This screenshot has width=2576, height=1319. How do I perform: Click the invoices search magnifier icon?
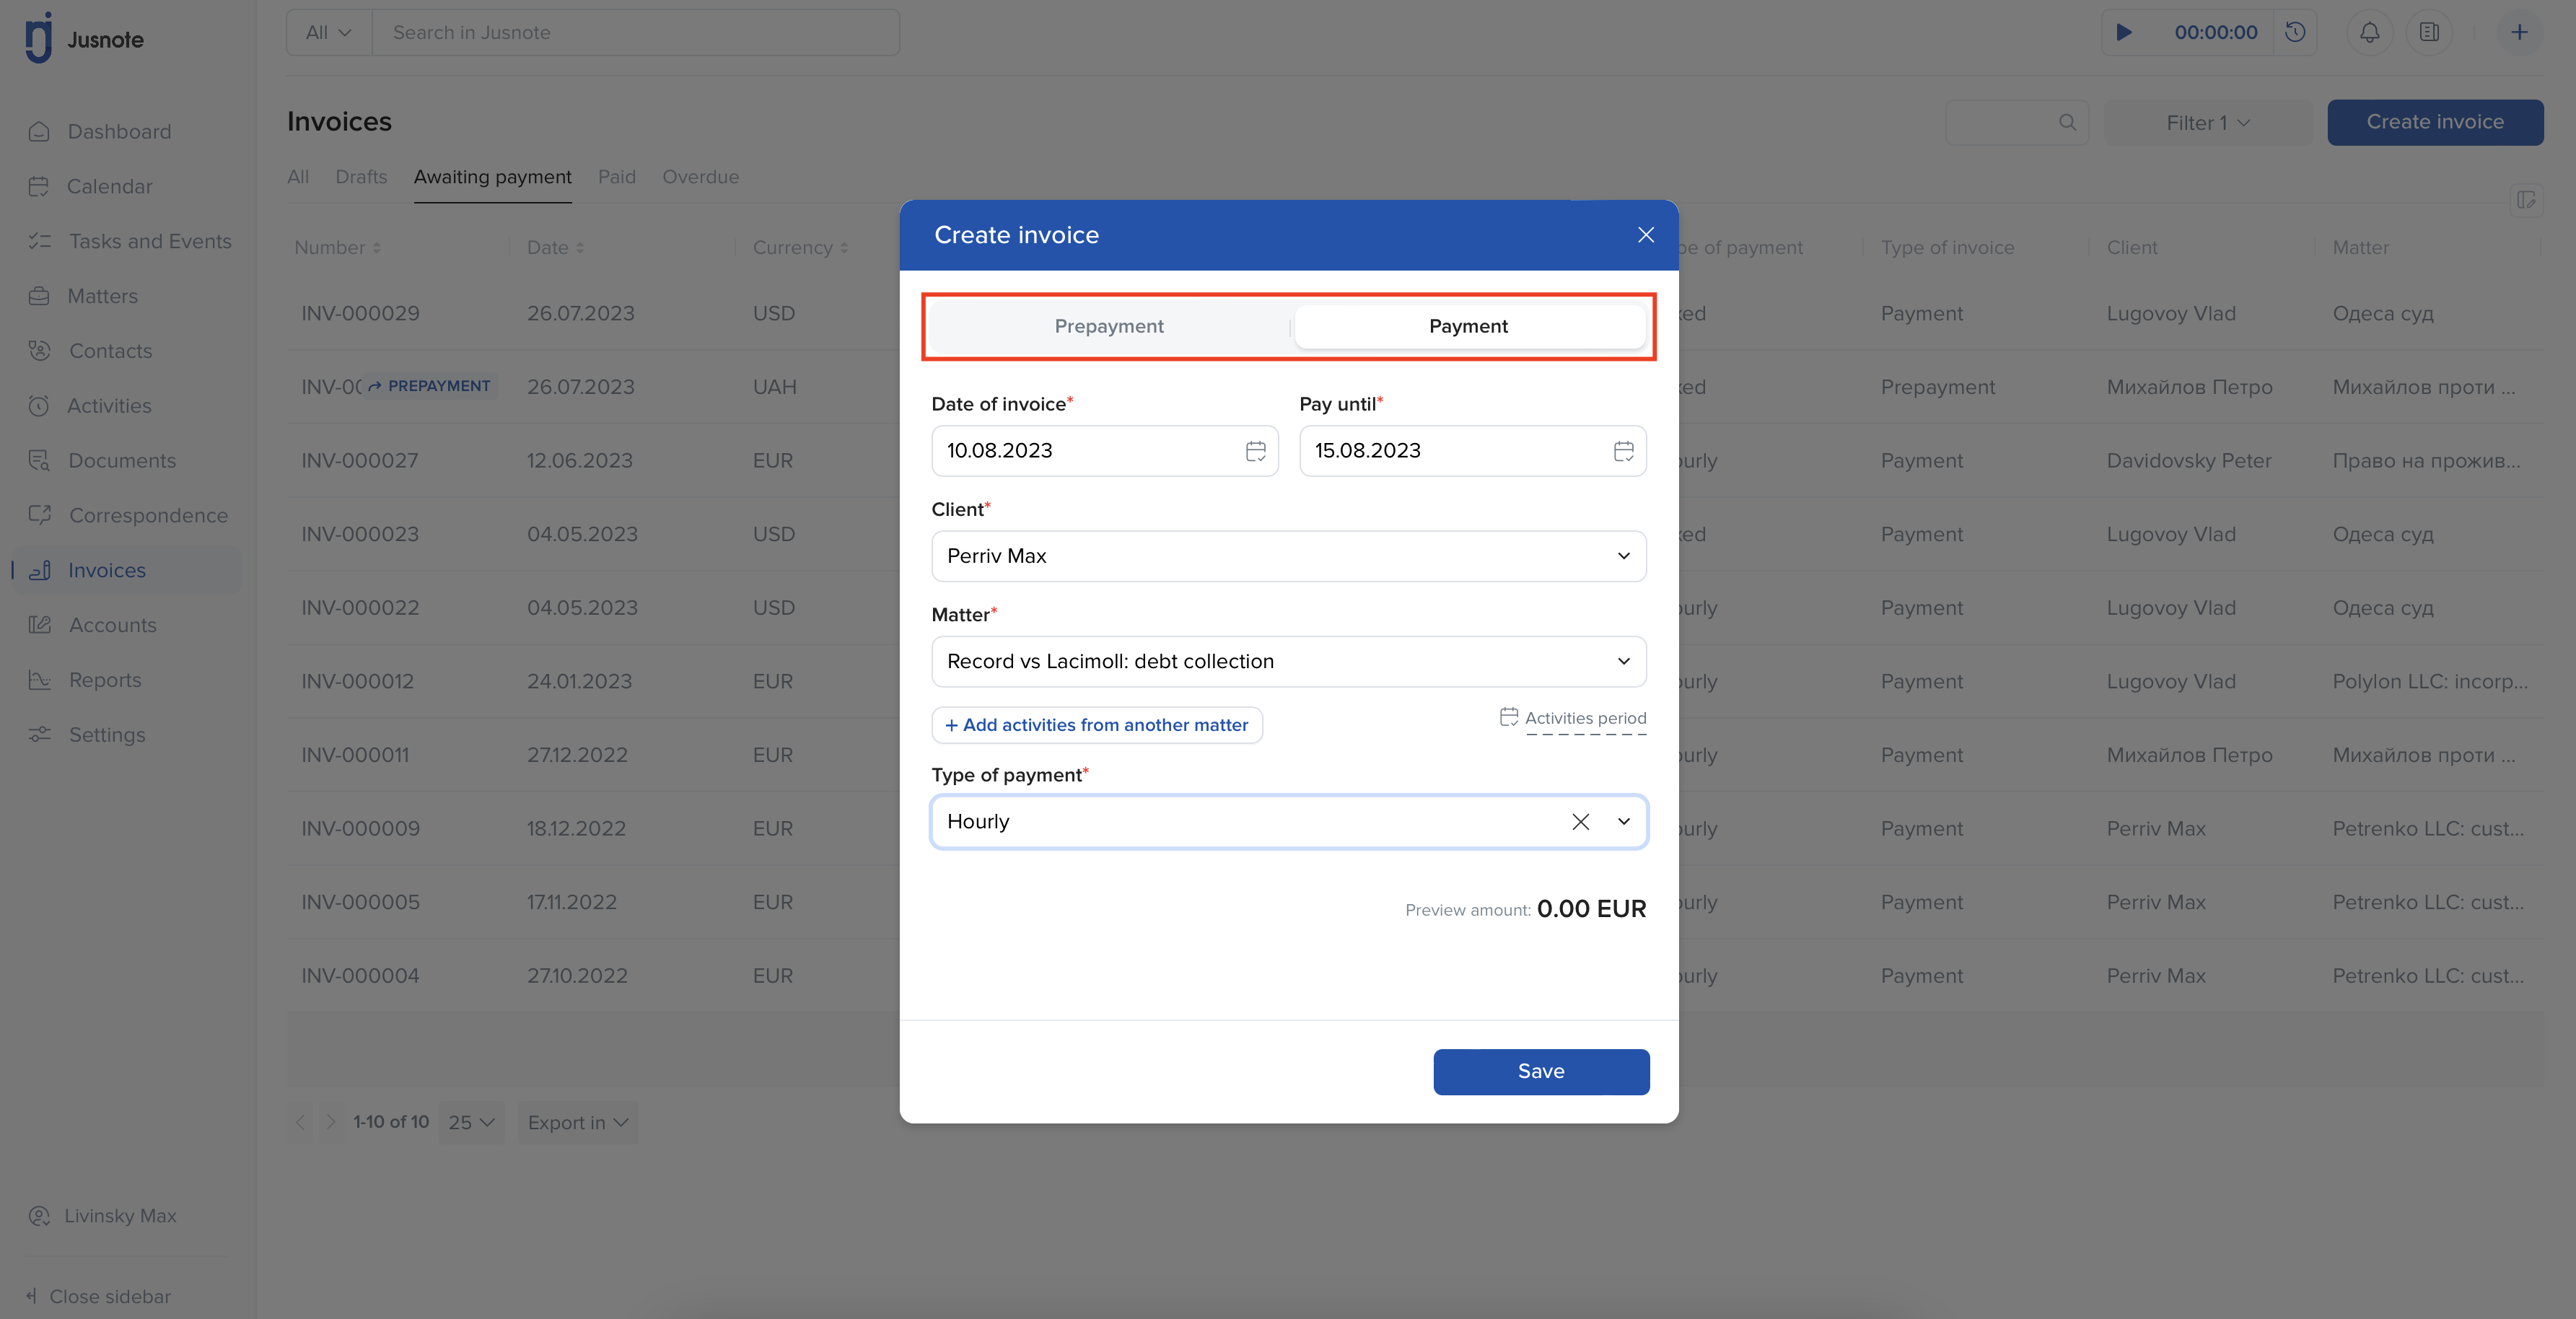[x=2067, y=122]
